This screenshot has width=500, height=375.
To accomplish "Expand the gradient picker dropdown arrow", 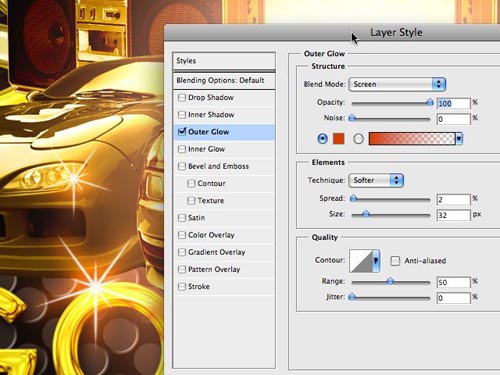I will click(x=459, y=138).
